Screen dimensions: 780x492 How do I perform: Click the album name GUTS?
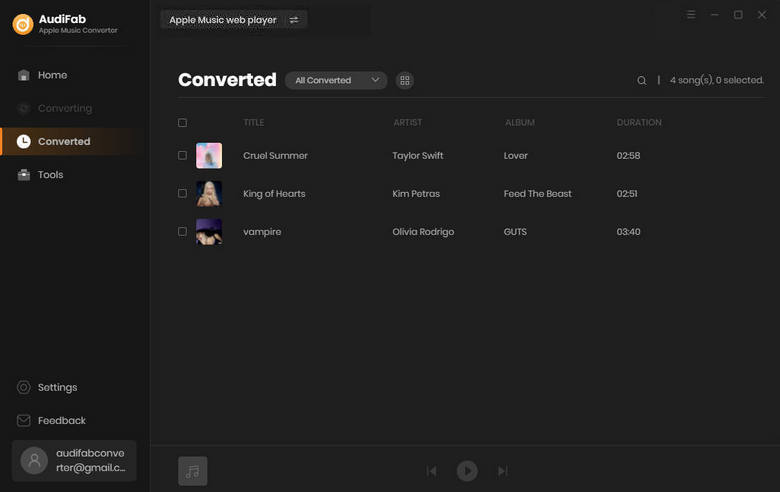coord(515,232)
